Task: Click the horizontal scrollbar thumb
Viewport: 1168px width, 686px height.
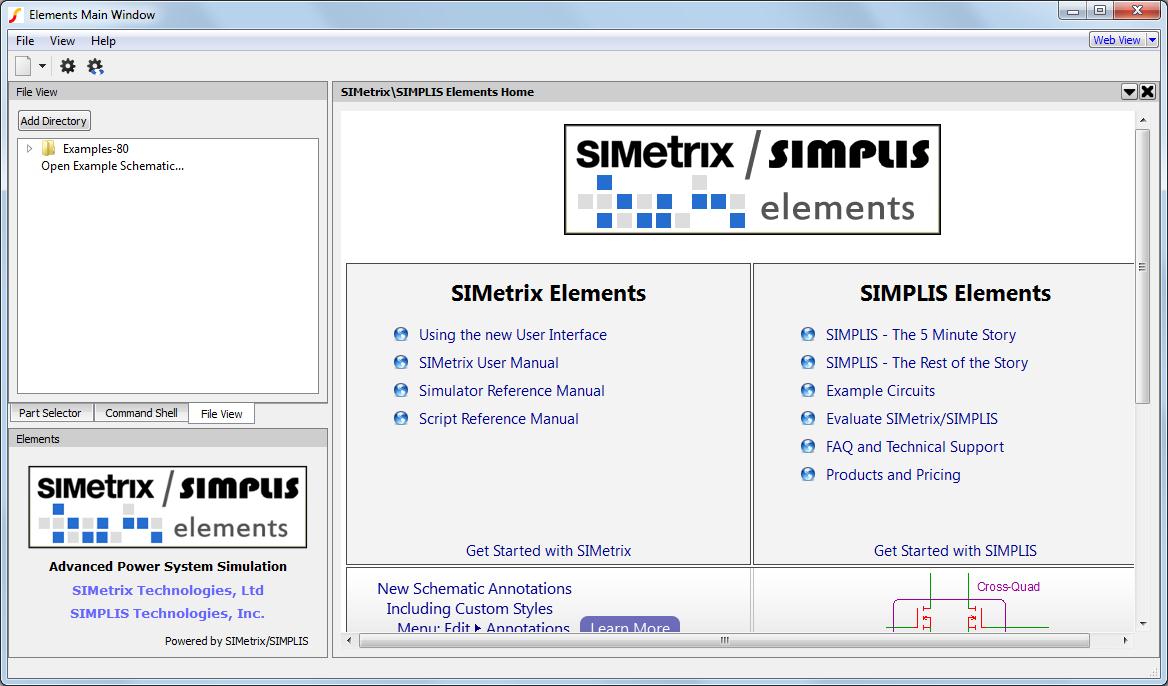Action: (724, 641)
